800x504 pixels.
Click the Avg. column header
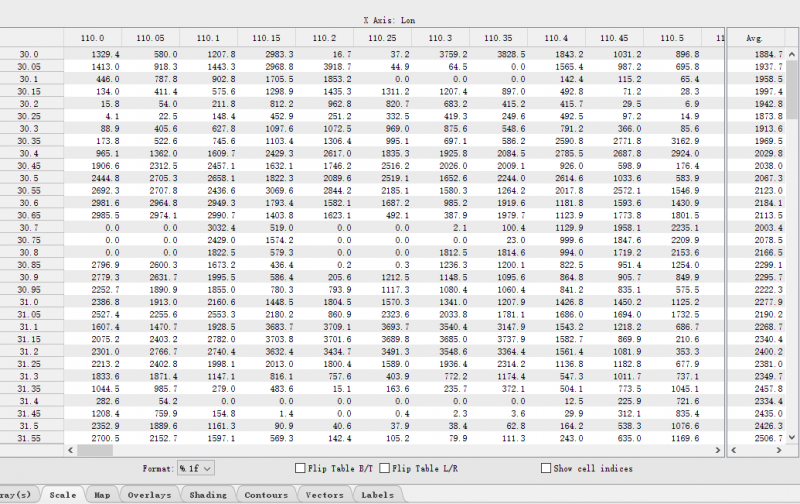tap(756, 37)
